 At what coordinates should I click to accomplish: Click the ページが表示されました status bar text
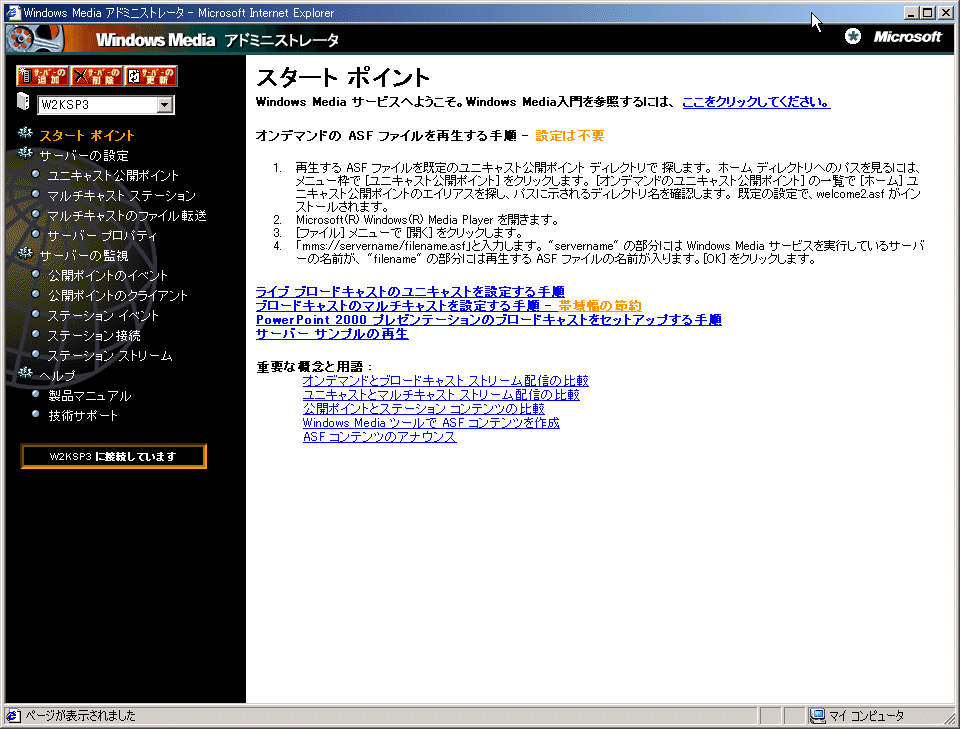coord(80,716)
